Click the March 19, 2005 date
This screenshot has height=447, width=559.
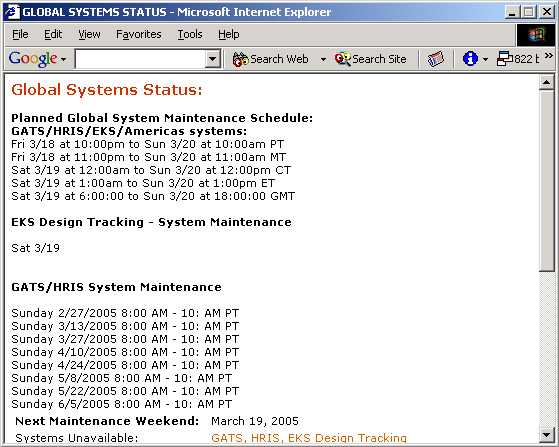(x=255, y=421)
